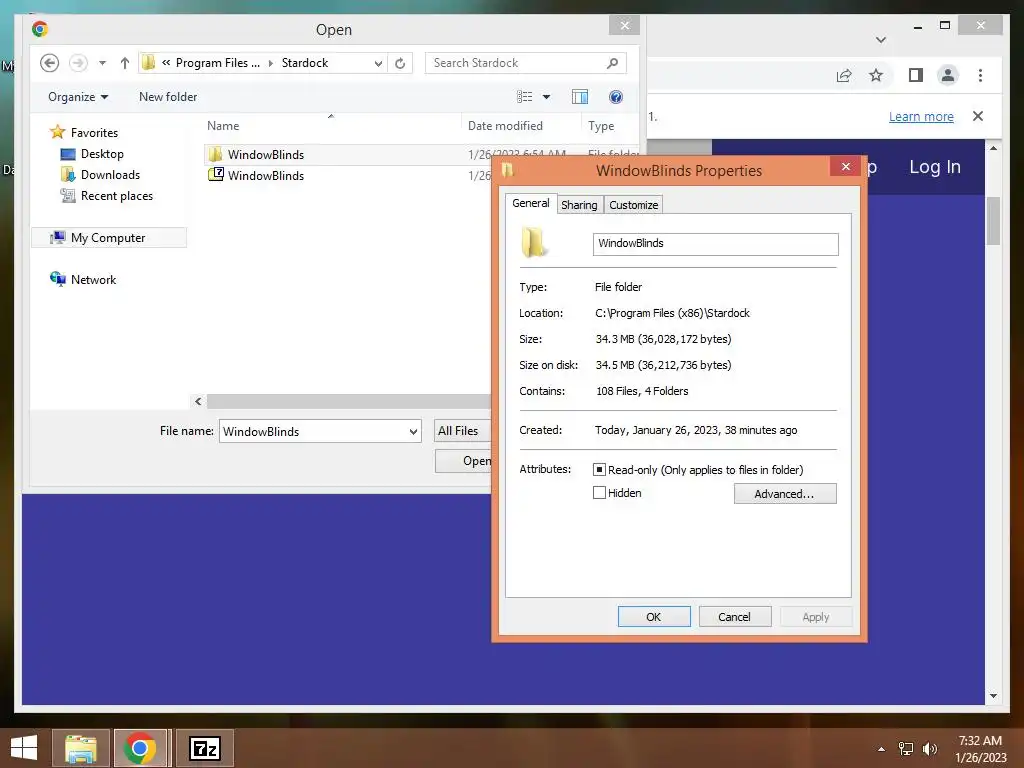Toggle the preview pane icon

pos(580,97)
